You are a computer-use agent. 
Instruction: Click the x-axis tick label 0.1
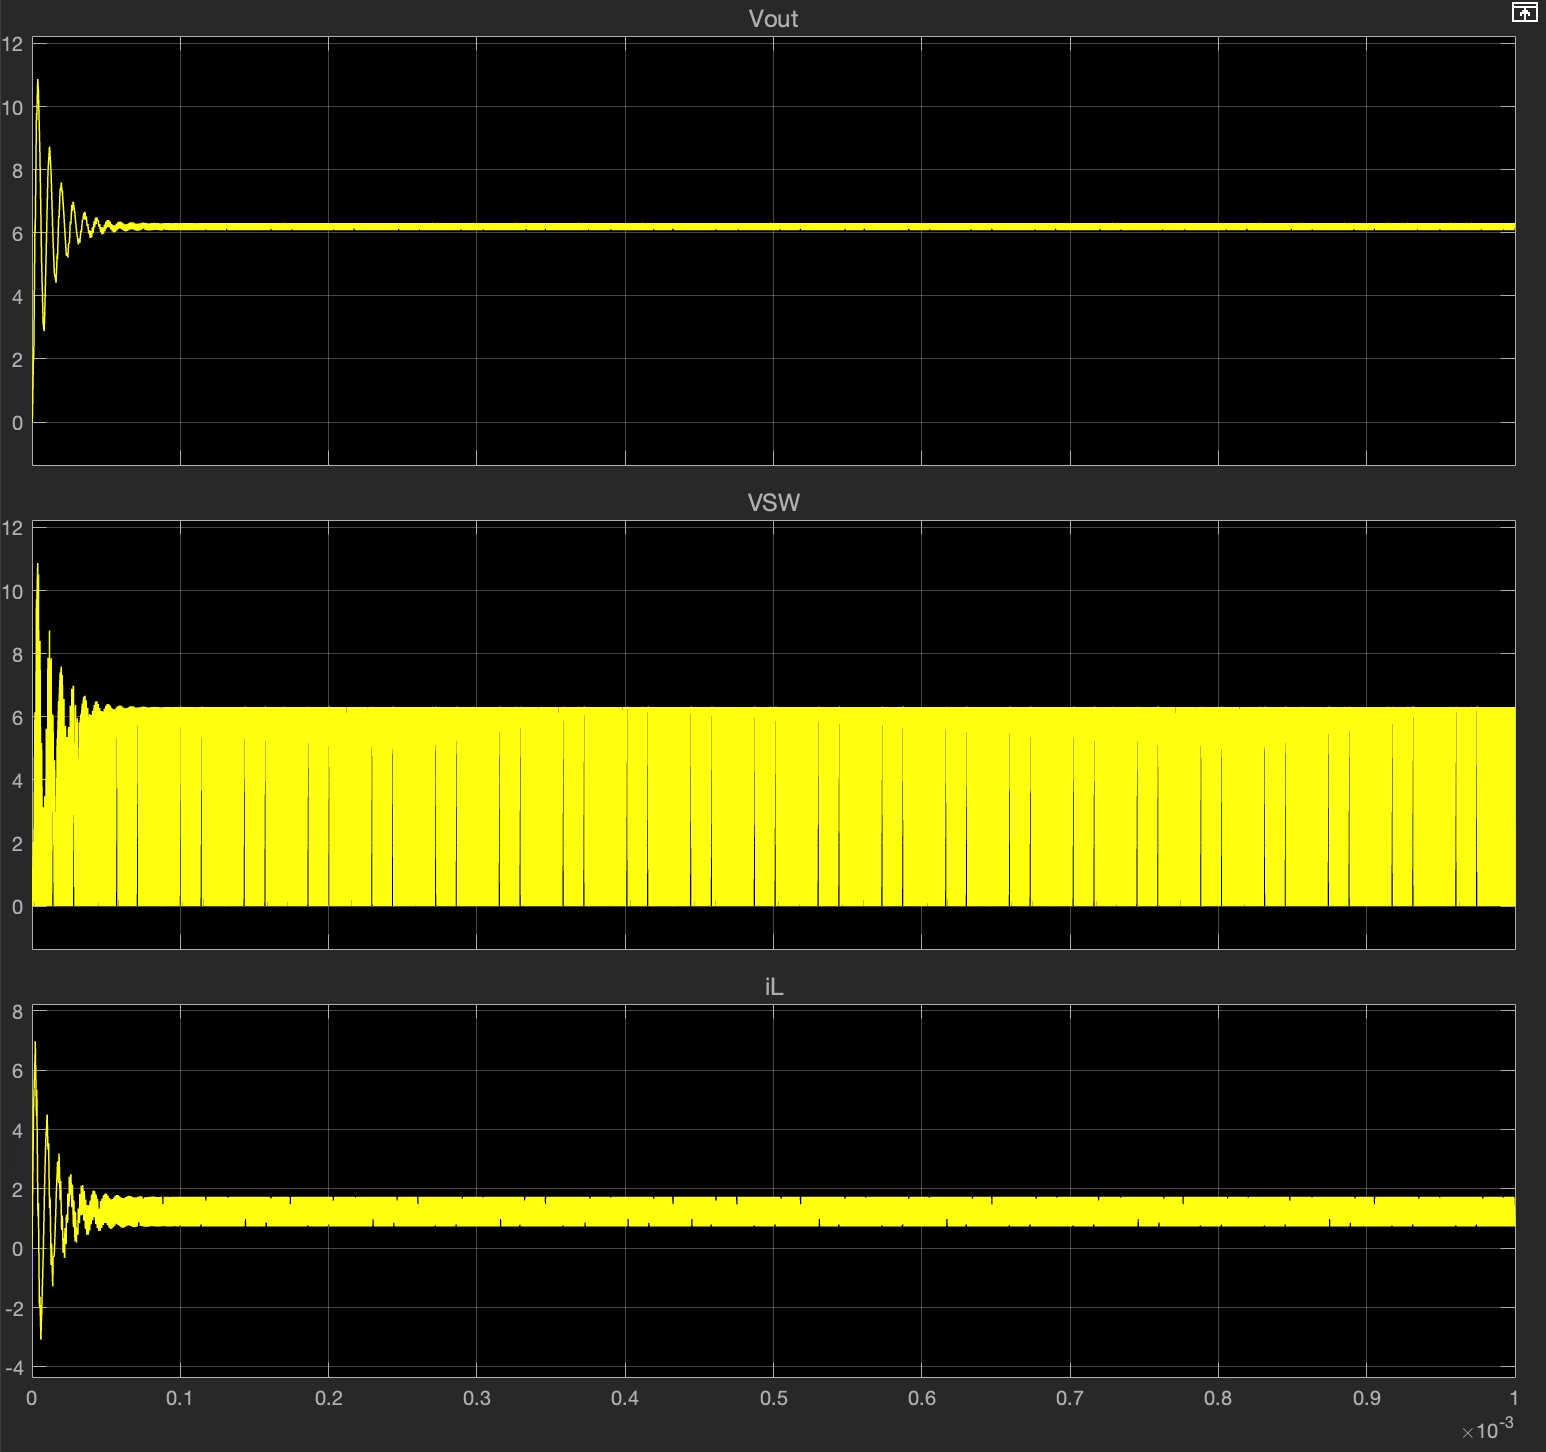pyautogui.click(x=180, y=1398)
